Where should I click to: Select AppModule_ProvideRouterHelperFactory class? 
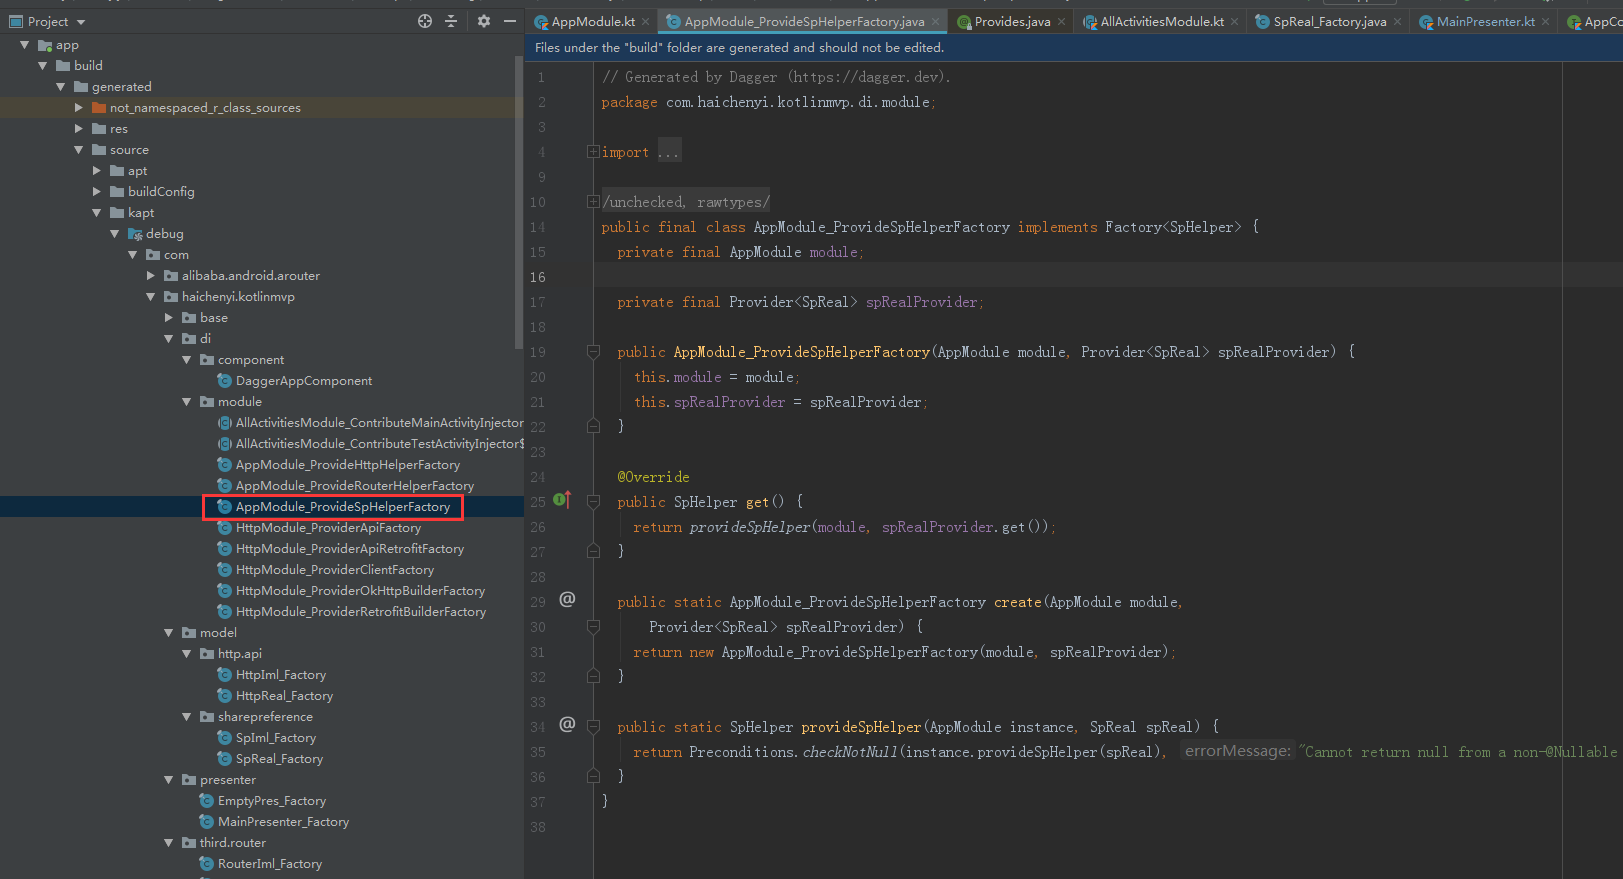355,486
